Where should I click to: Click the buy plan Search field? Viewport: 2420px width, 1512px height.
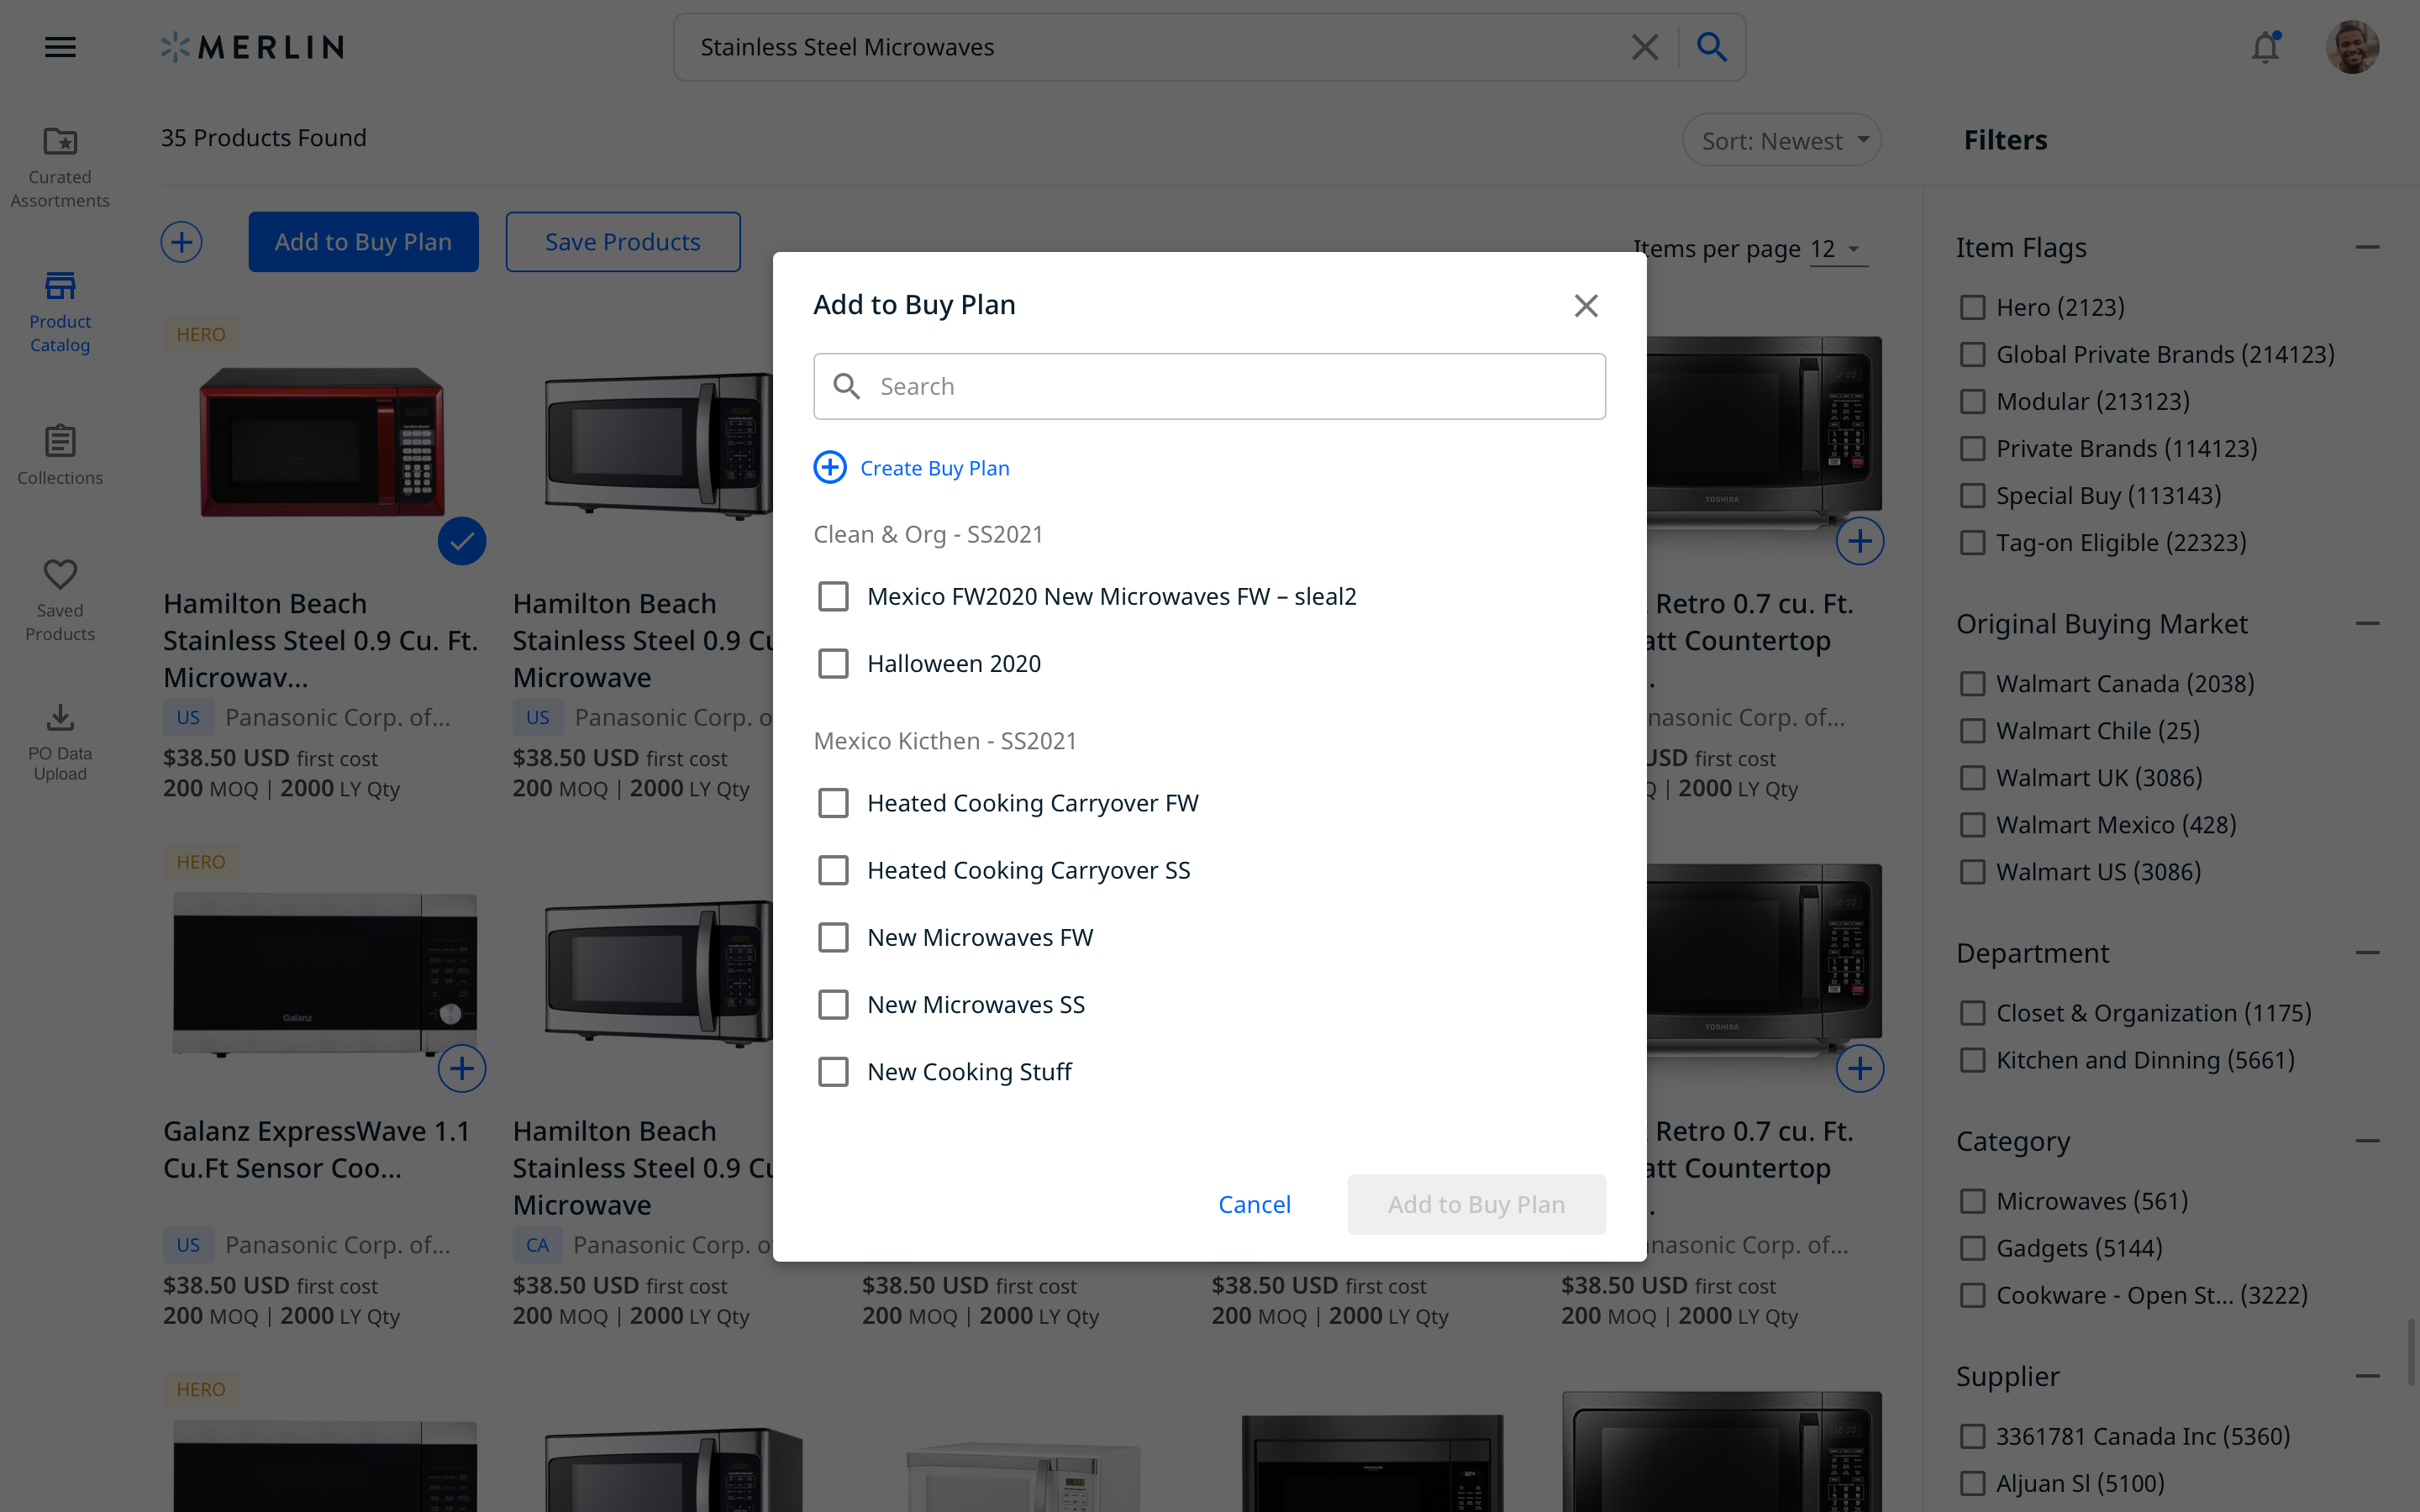pos(1210,386)
